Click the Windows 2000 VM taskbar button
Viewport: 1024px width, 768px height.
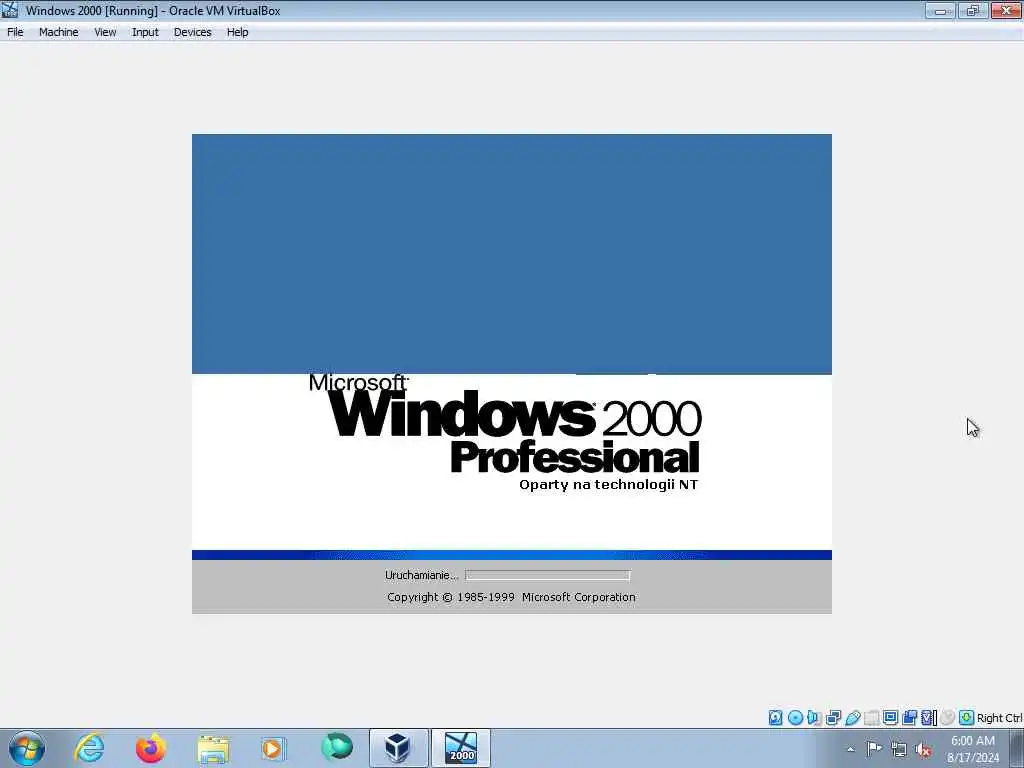(460, 748)
